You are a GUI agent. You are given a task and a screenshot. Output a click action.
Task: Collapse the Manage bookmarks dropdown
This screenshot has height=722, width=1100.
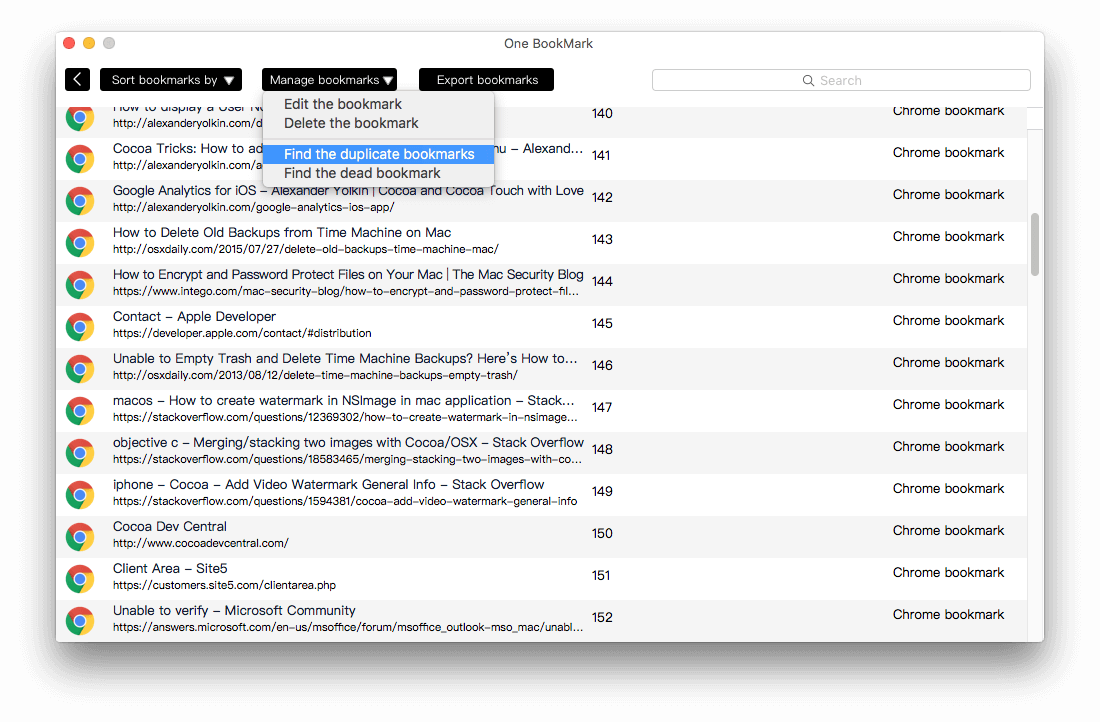pyautogui.click(x=330, y=79)
